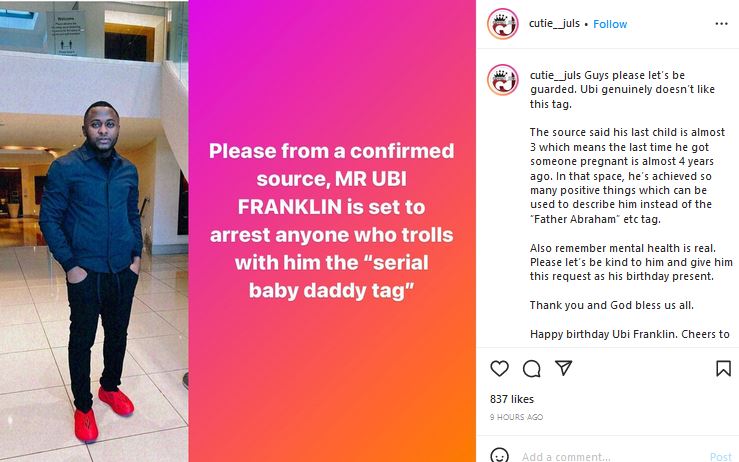739x462 pixels.
Task: Click the man's photo in the post
Action: click(94, 231)
